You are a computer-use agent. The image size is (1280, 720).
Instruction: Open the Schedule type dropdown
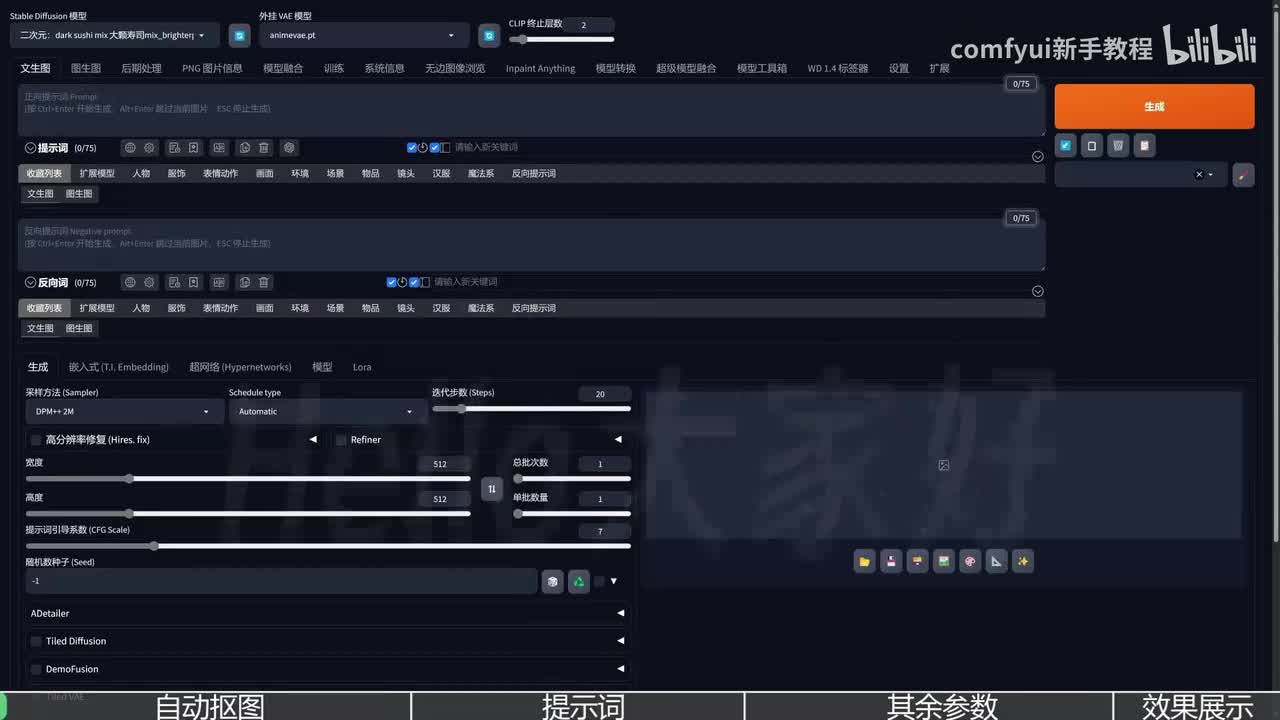[x=327, y=411]
